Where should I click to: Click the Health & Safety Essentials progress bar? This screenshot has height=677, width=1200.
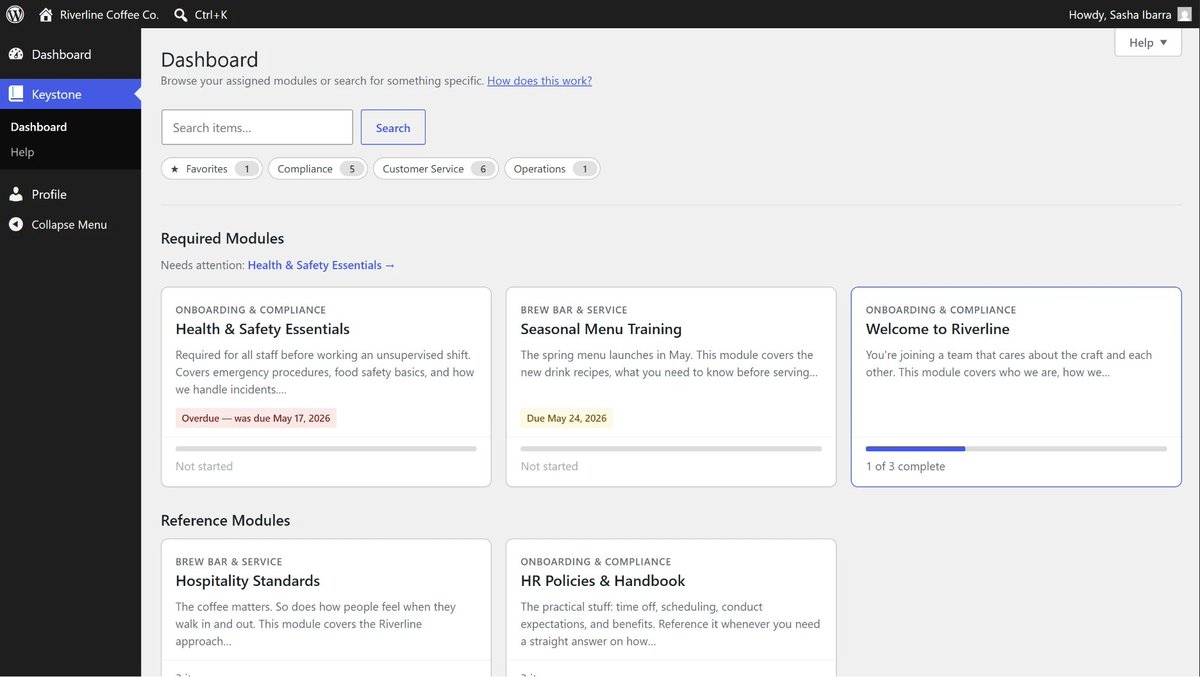(326, 449)
